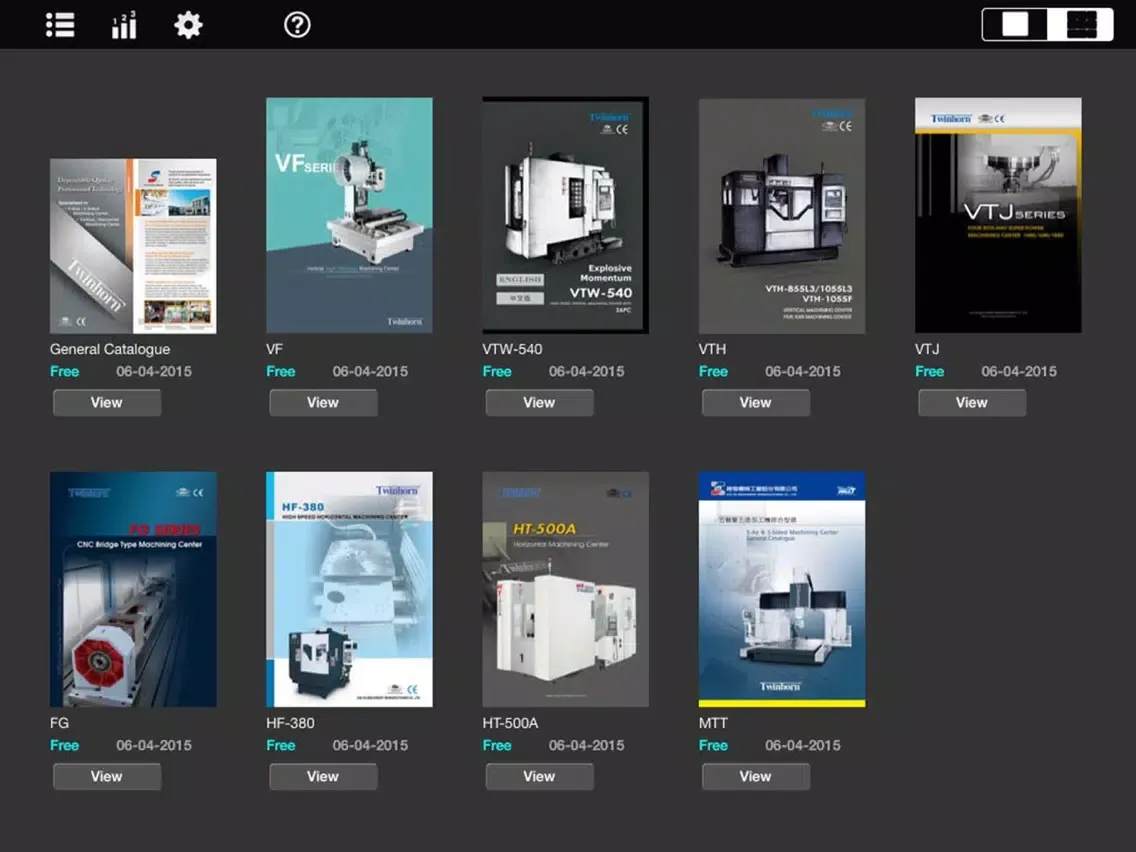Click the 06-04-2015 date under VTH
1136x852 pixels.
pyautogui.click(x=803, y=372)
